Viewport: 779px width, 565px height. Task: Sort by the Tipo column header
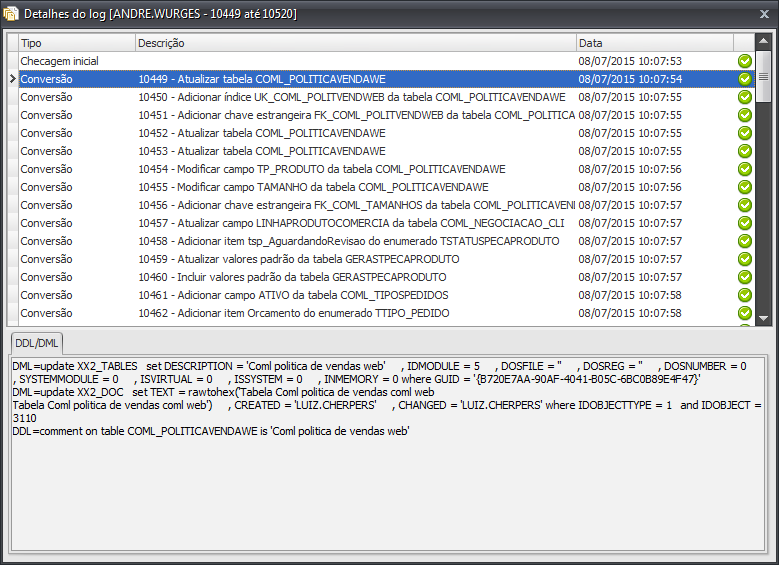[76, 43]
